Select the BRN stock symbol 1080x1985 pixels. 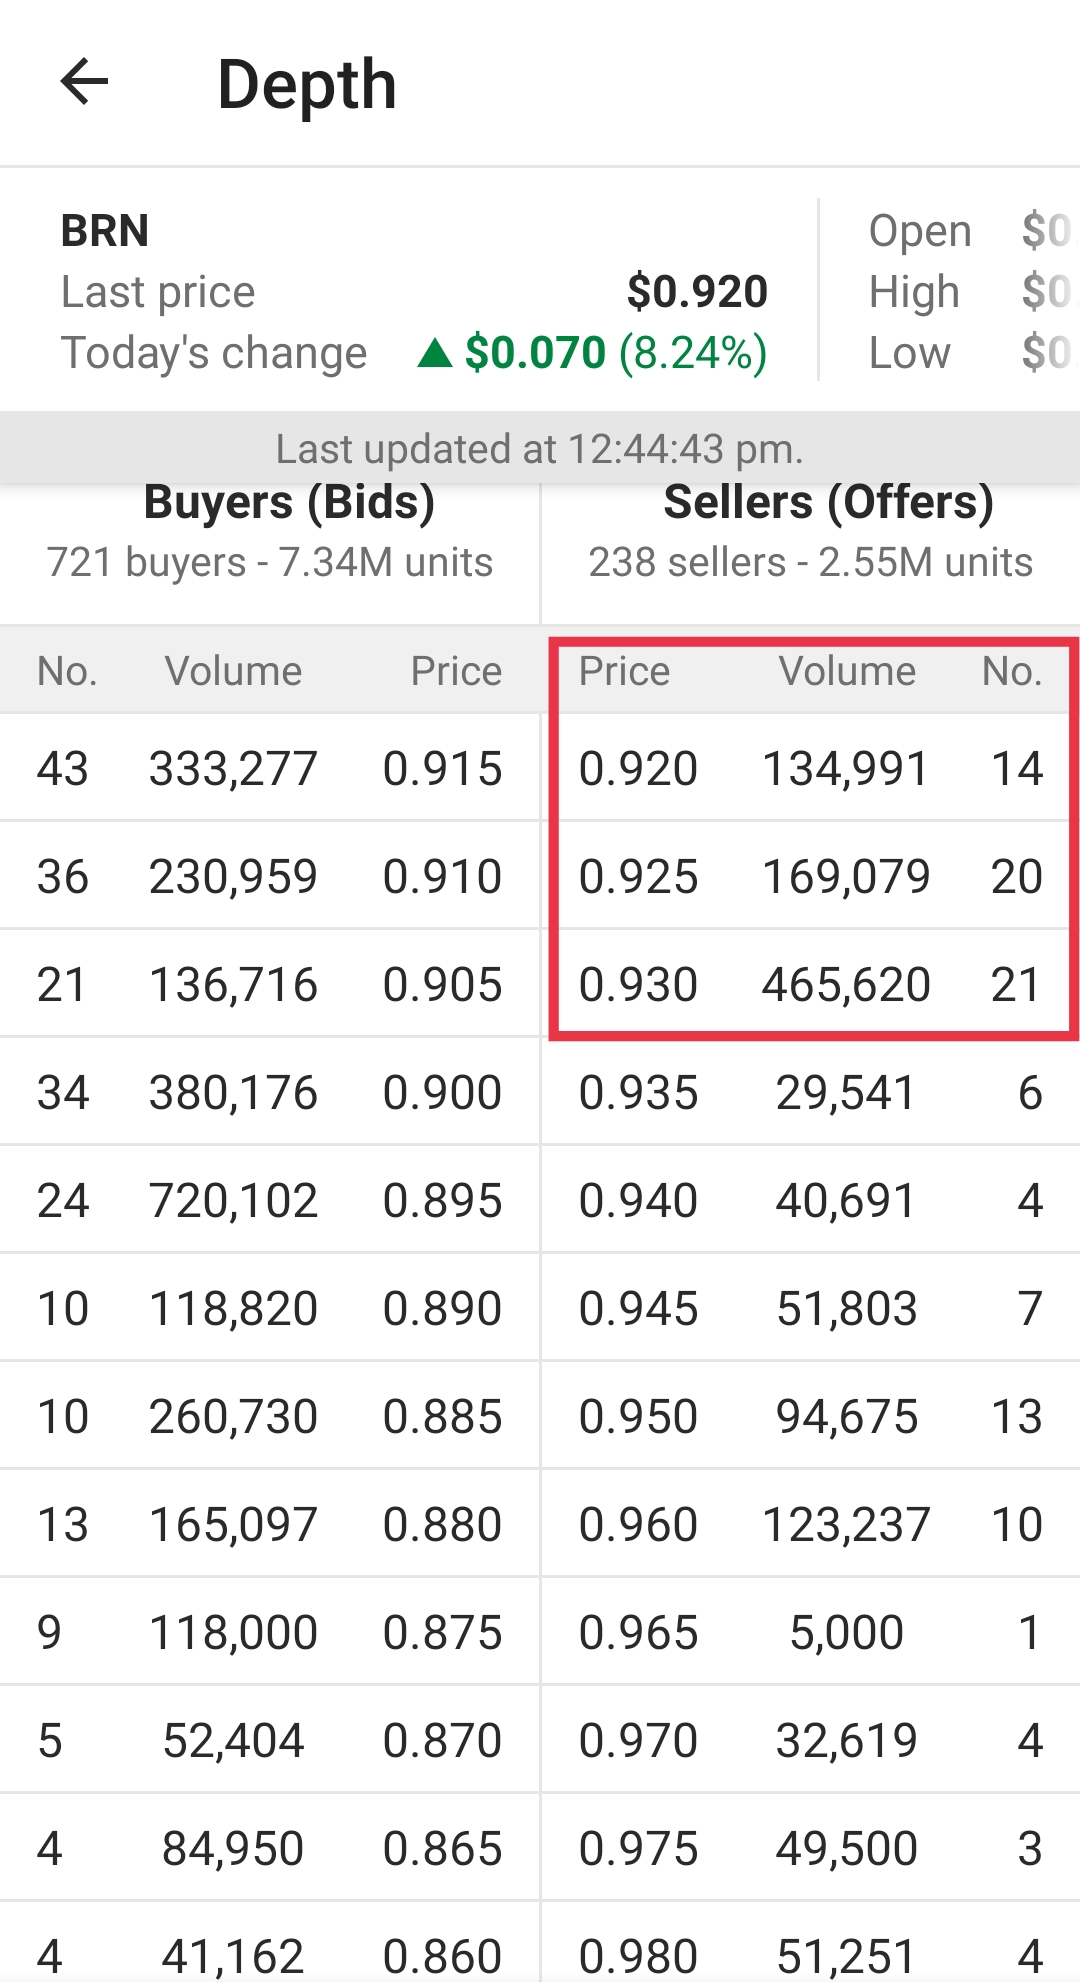point(105,231)
